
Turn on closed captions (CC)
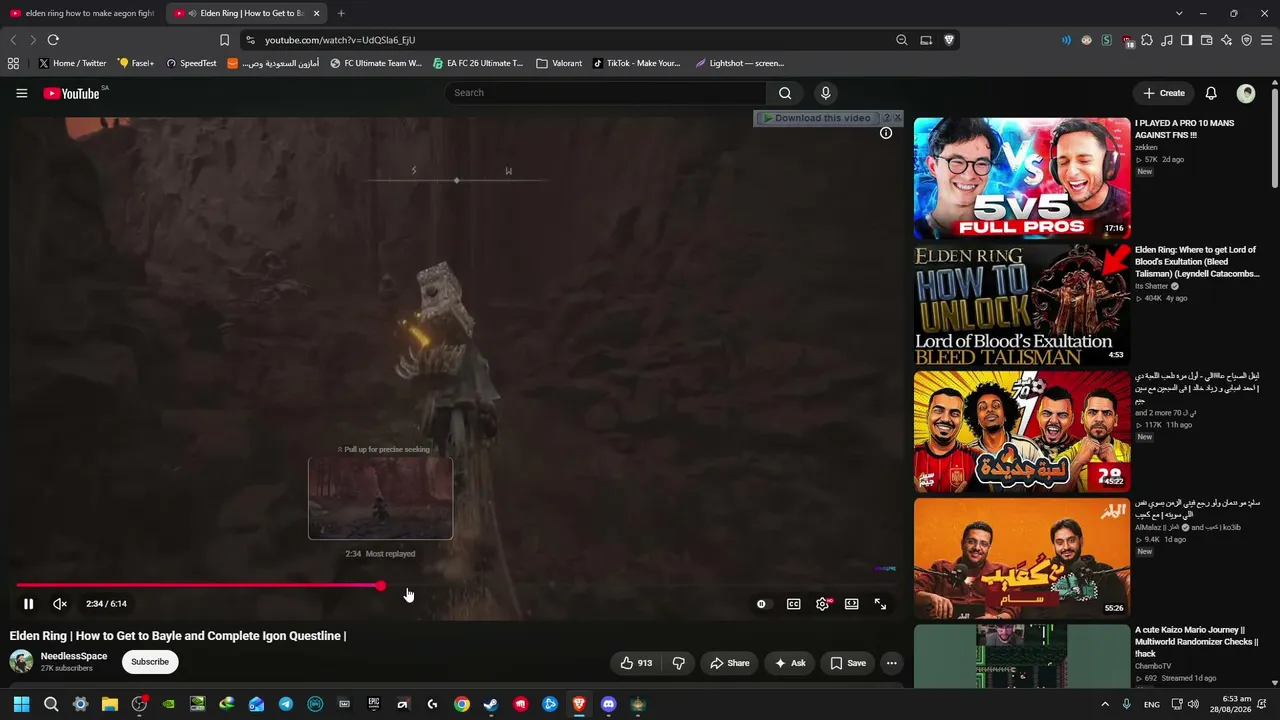point(794,604)
